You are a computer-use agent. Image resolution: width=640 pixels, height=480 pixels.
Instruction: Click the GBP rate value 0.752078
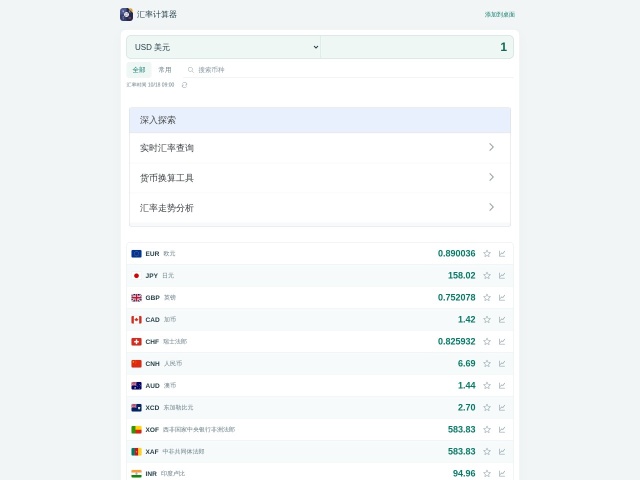[456, 298]
